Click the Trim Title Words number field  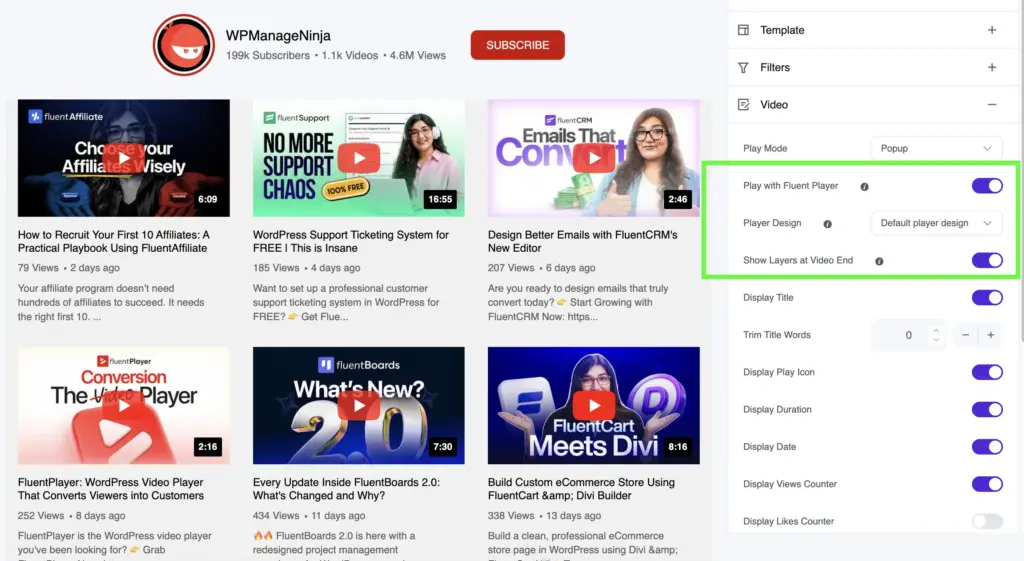pyautogui.click(x=908, y=334)
